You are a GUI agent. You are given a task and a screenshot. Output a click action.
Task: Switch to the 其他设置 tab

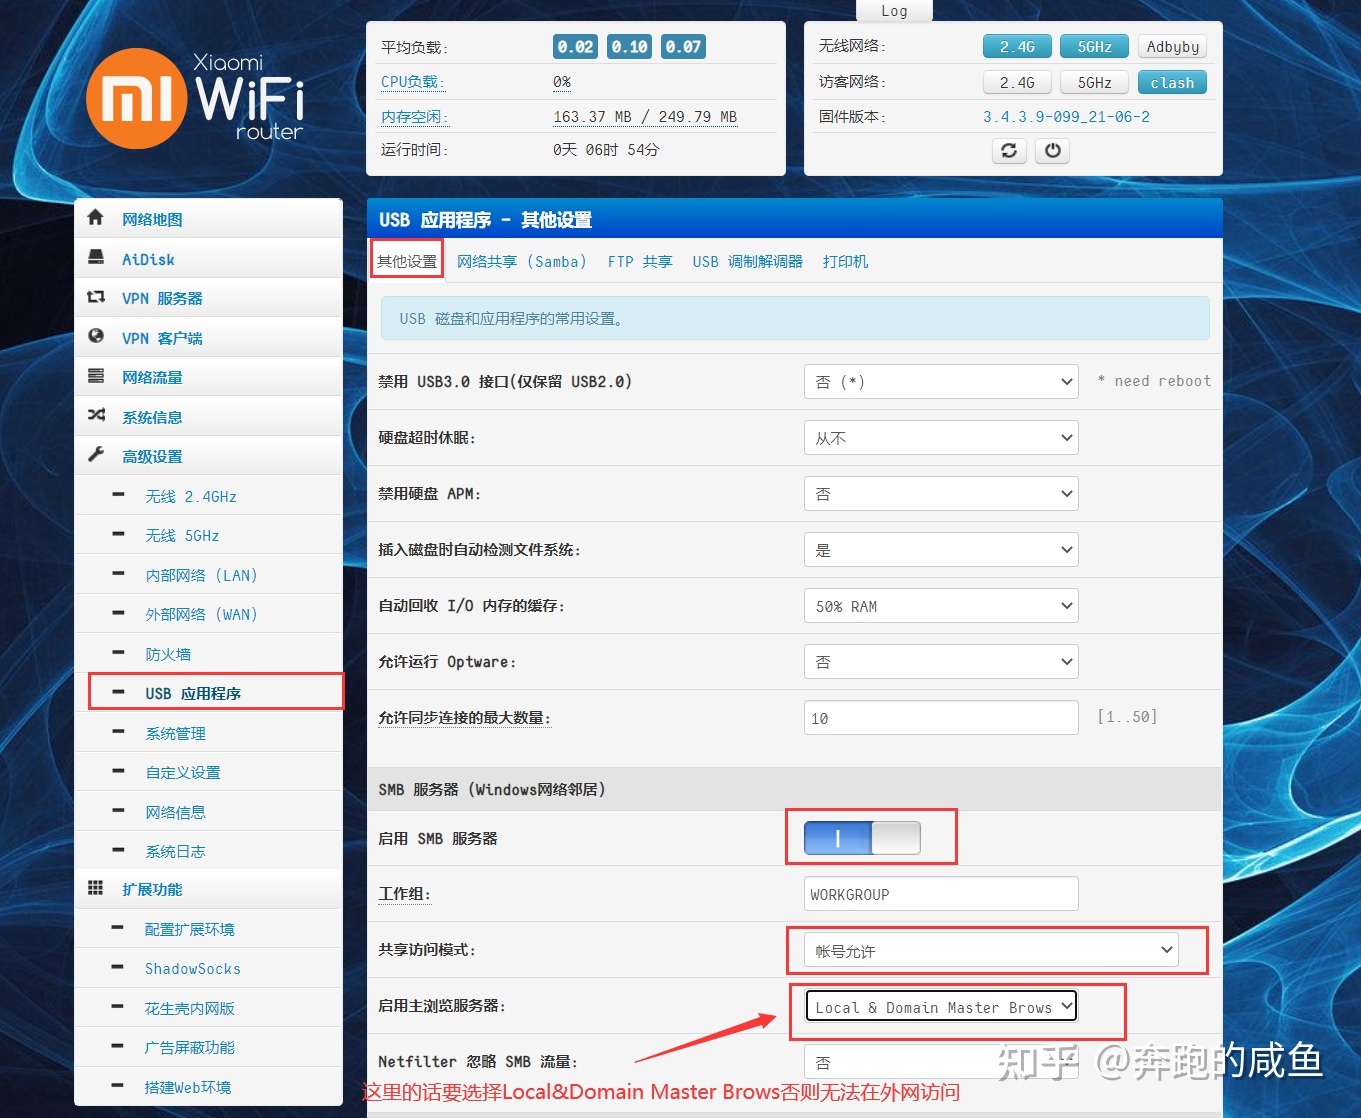point(407,261)
